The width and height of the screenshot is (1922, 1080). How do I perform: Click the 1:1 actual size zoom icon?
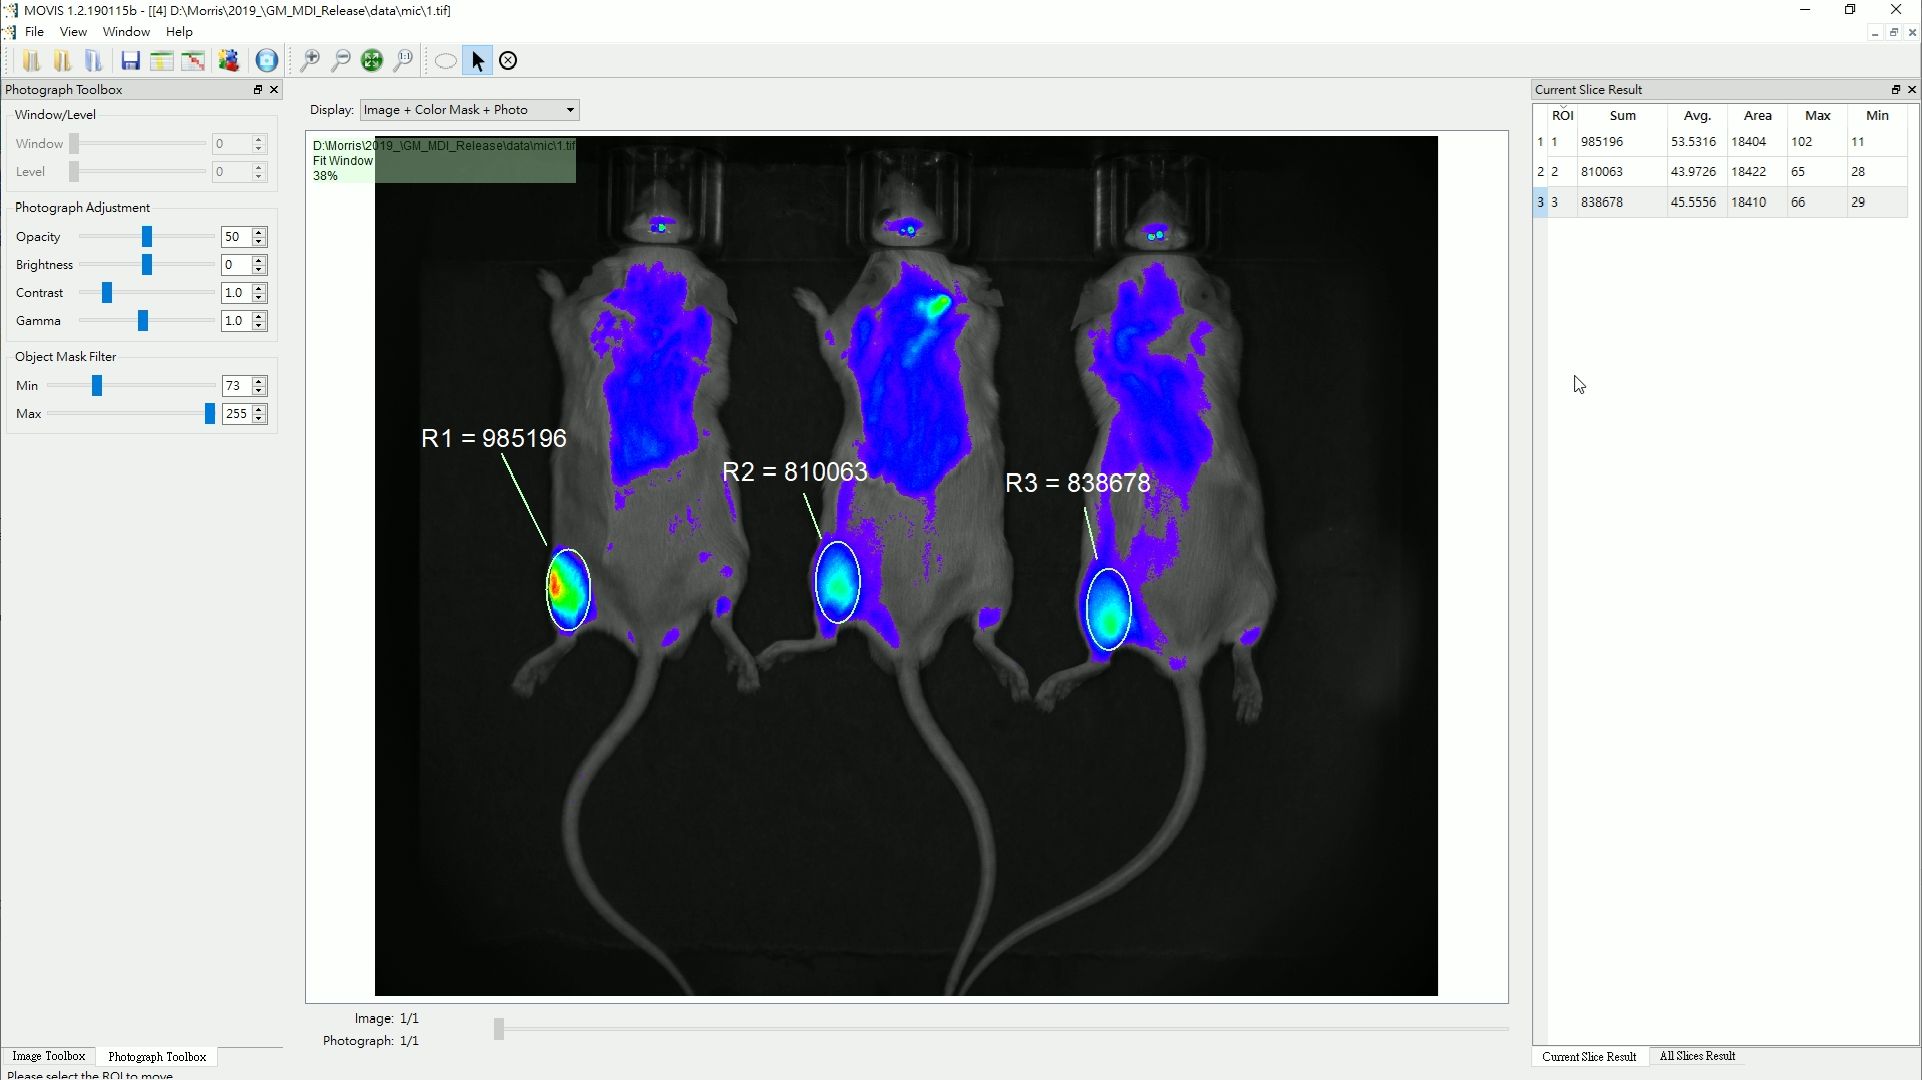coord(403,61)
